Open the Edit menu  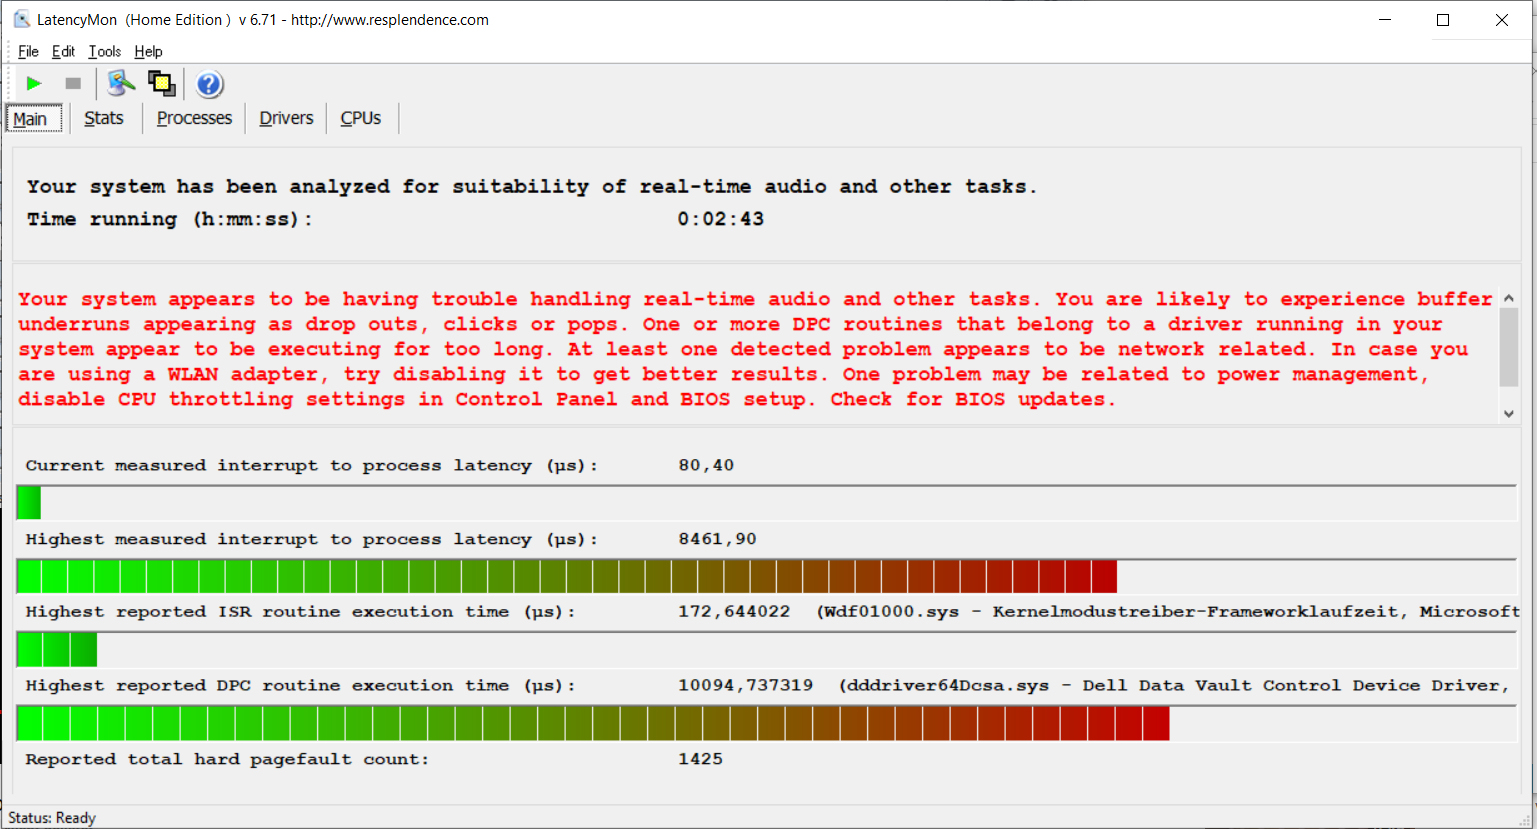63,52
